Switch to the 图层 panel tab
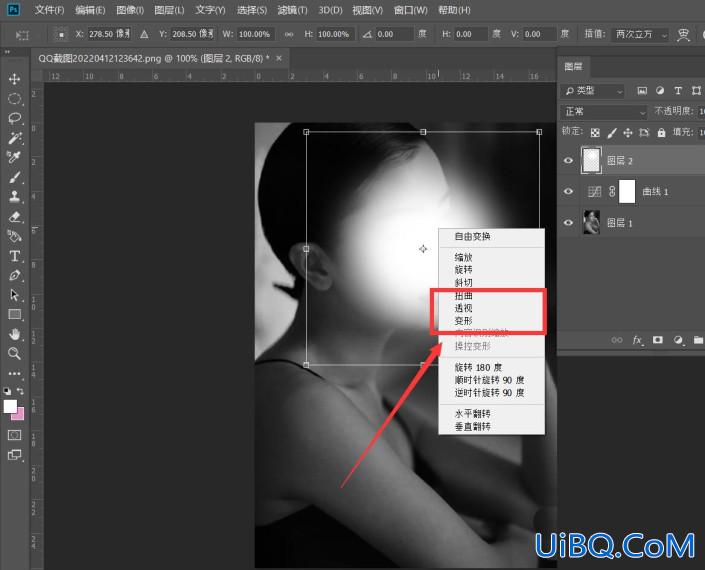This screenshot has height=570, width=705. 573,67
